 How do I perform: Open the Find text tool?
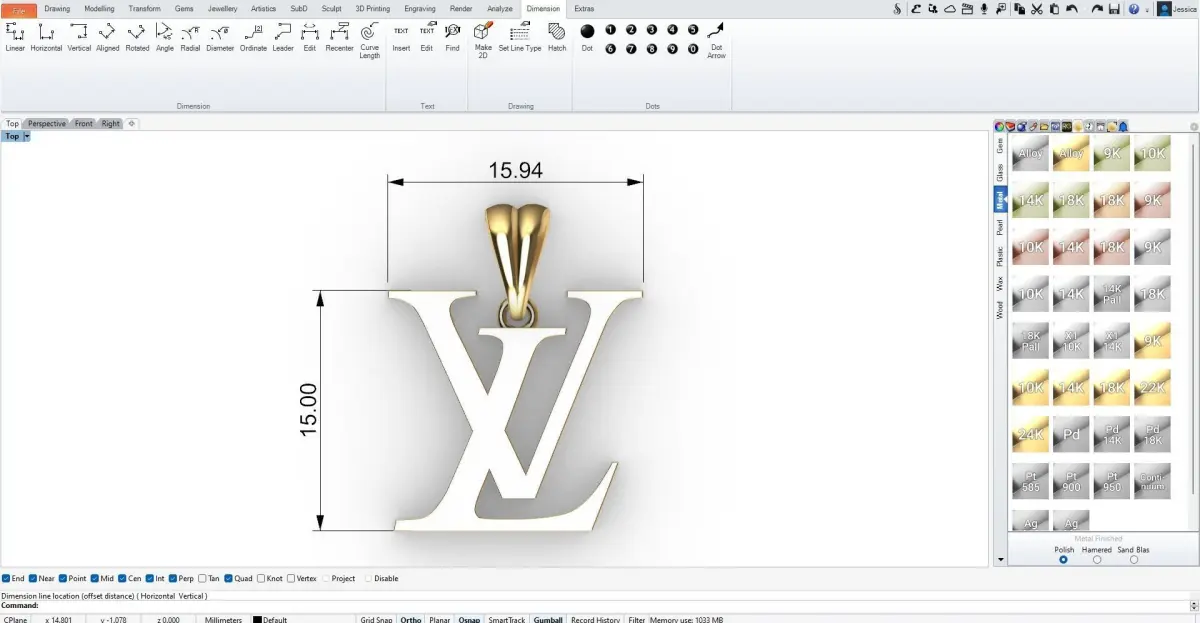pyautogui.click(x=453, y=38)
